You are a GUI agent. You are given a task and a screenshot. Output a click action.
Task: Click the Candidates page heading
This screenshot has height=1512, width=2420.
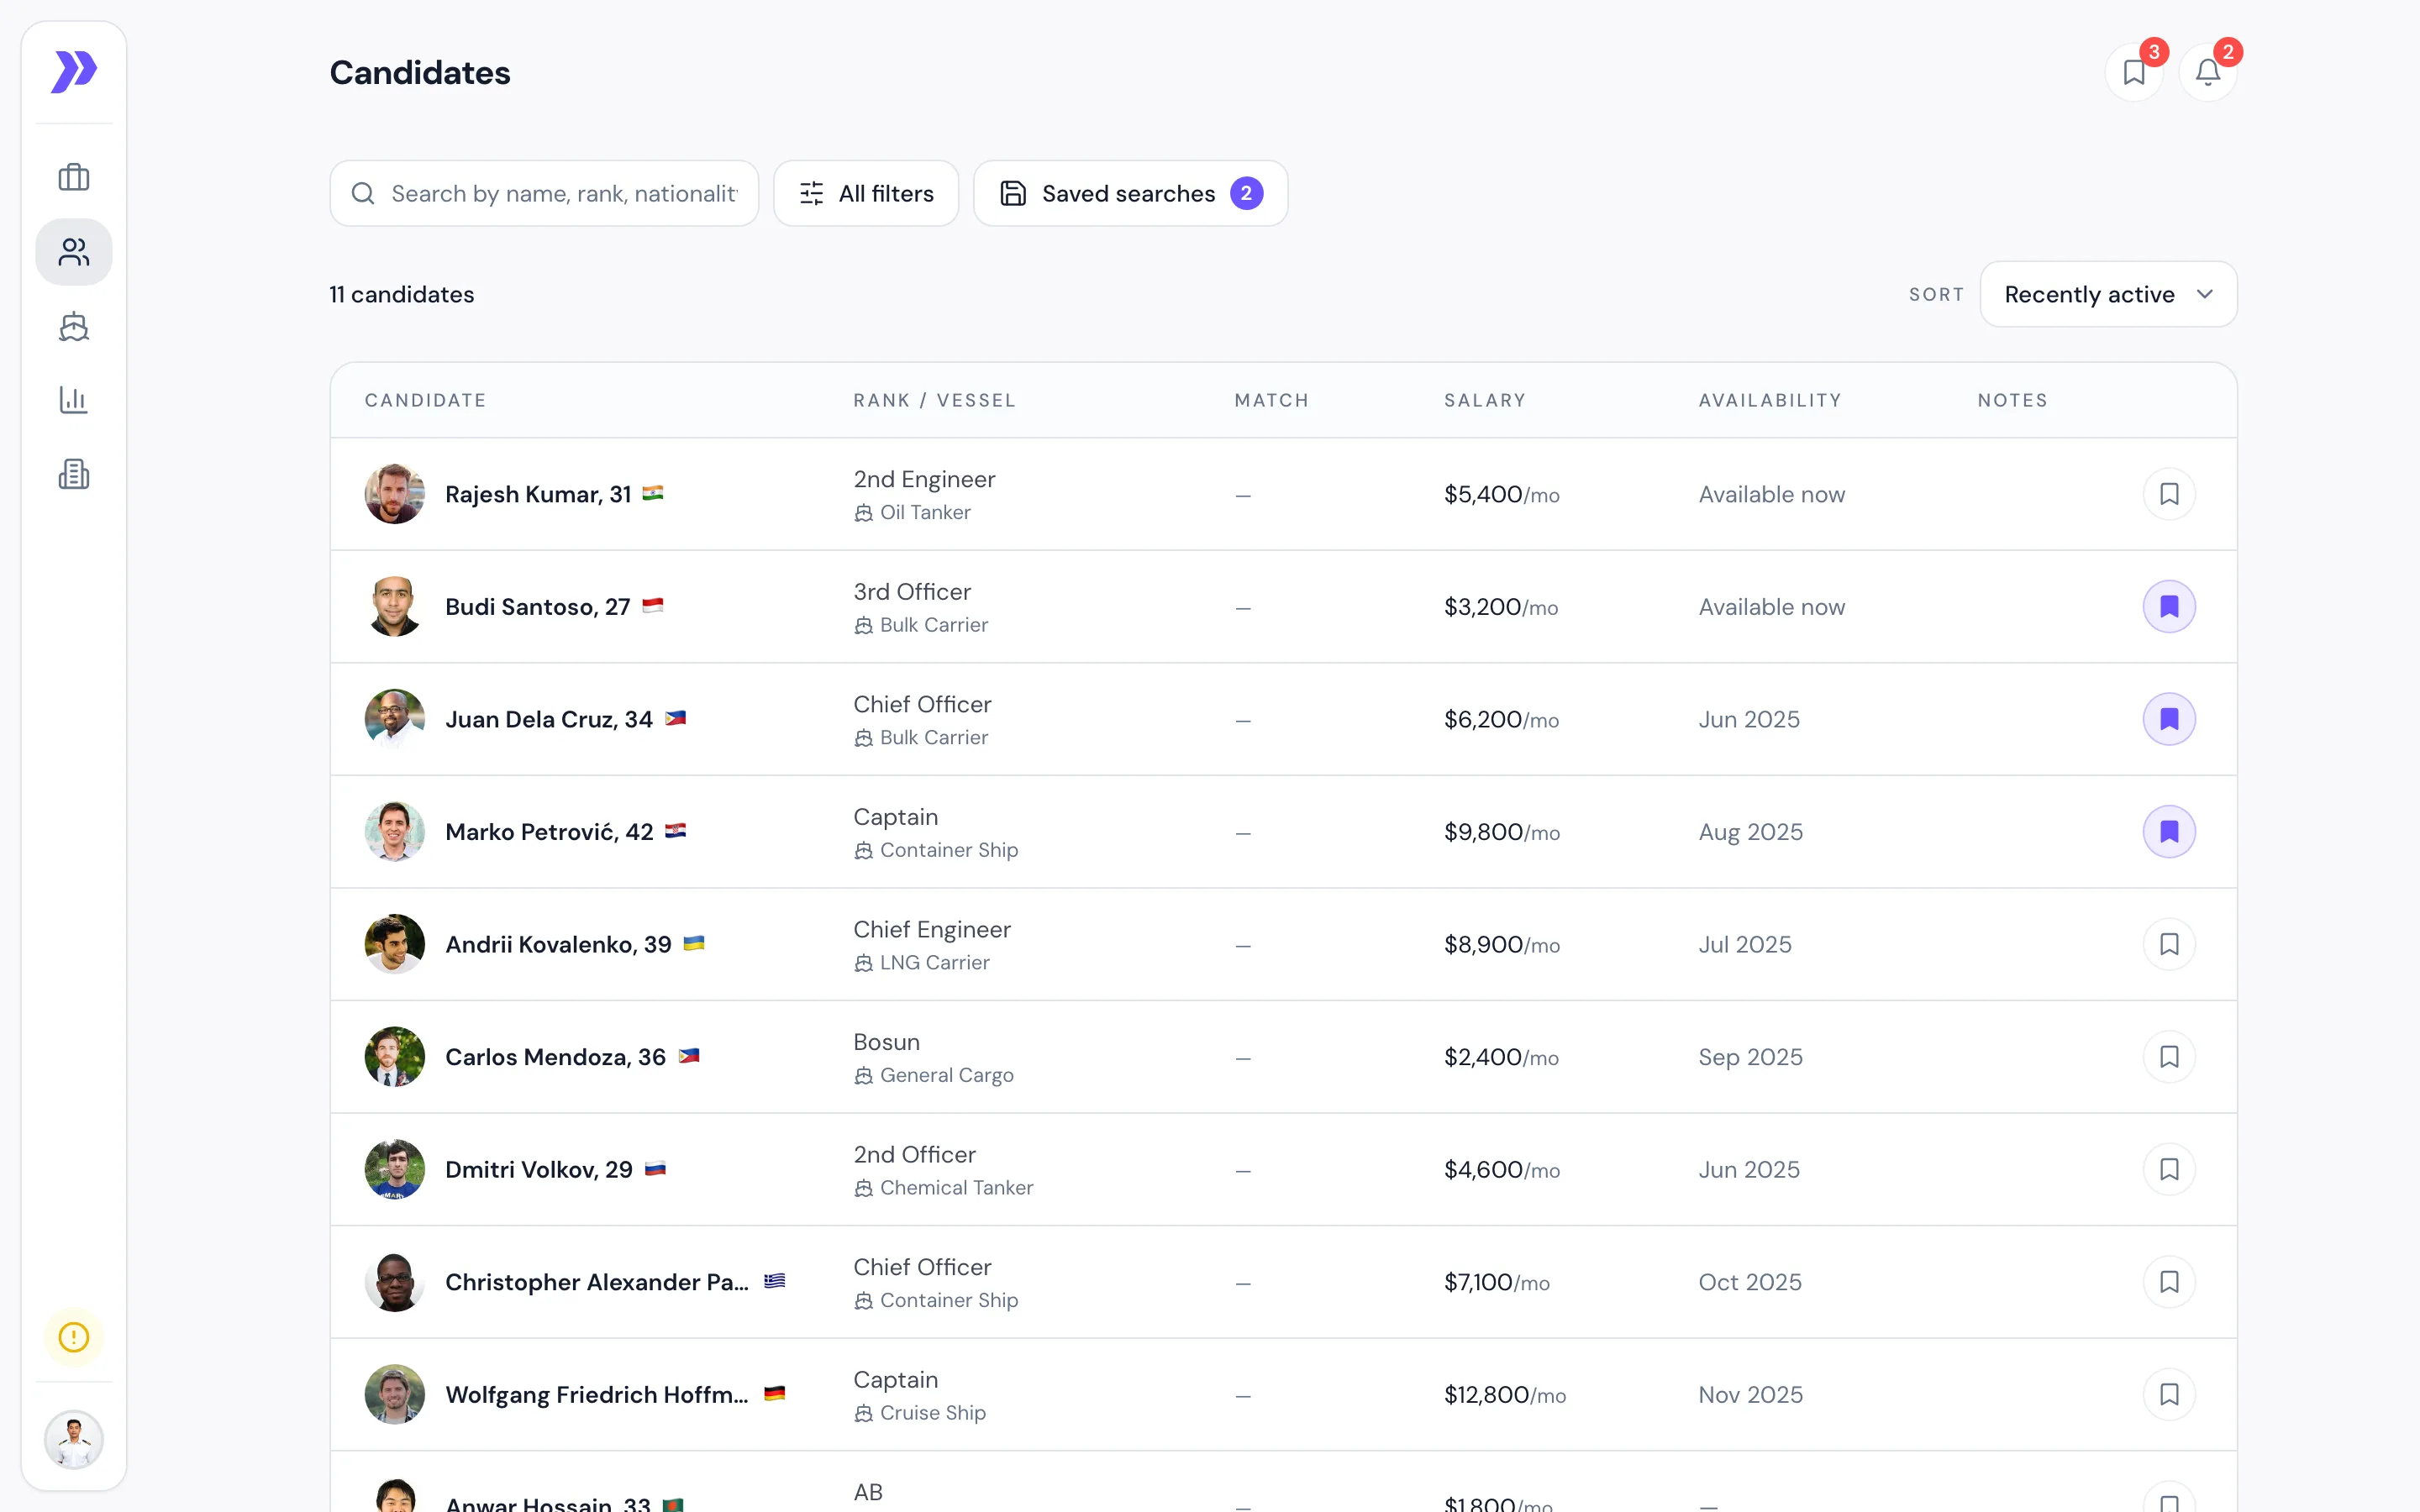(x=420, y=73)
